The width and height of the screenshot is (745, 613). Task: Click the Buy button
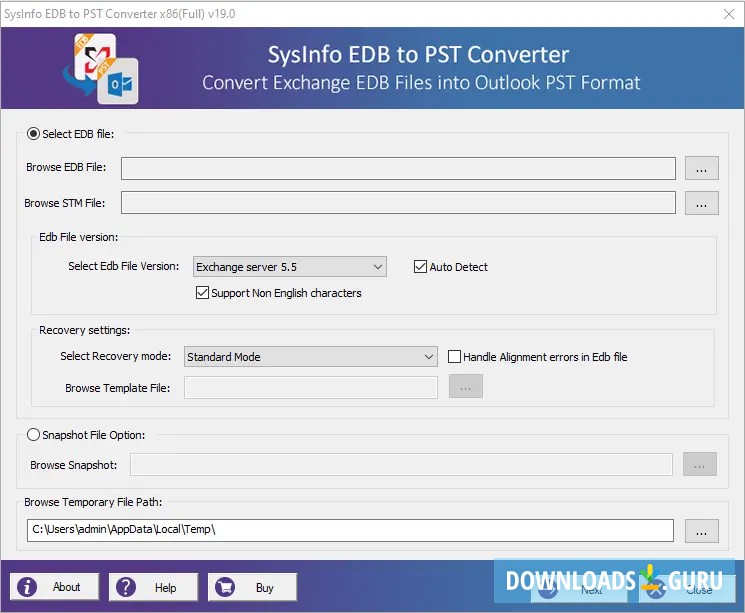pos(252,587)
